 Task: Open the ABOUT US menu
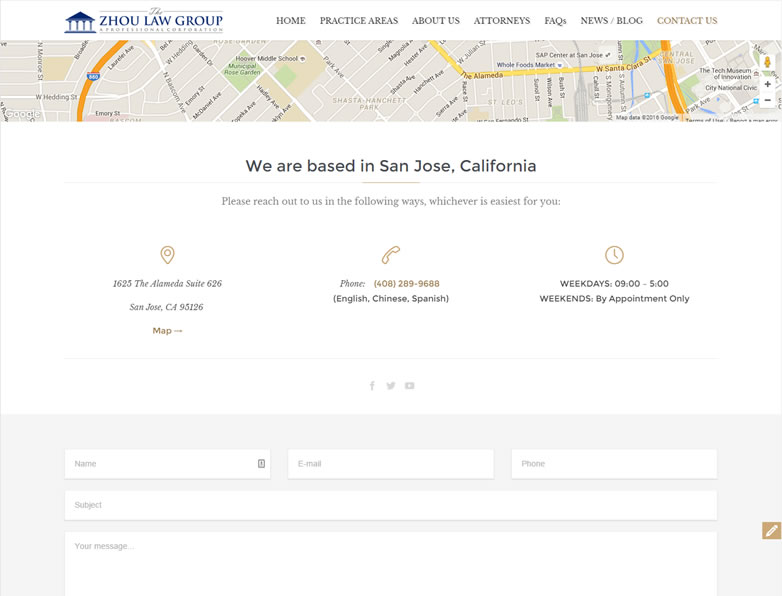pos(435,21)
